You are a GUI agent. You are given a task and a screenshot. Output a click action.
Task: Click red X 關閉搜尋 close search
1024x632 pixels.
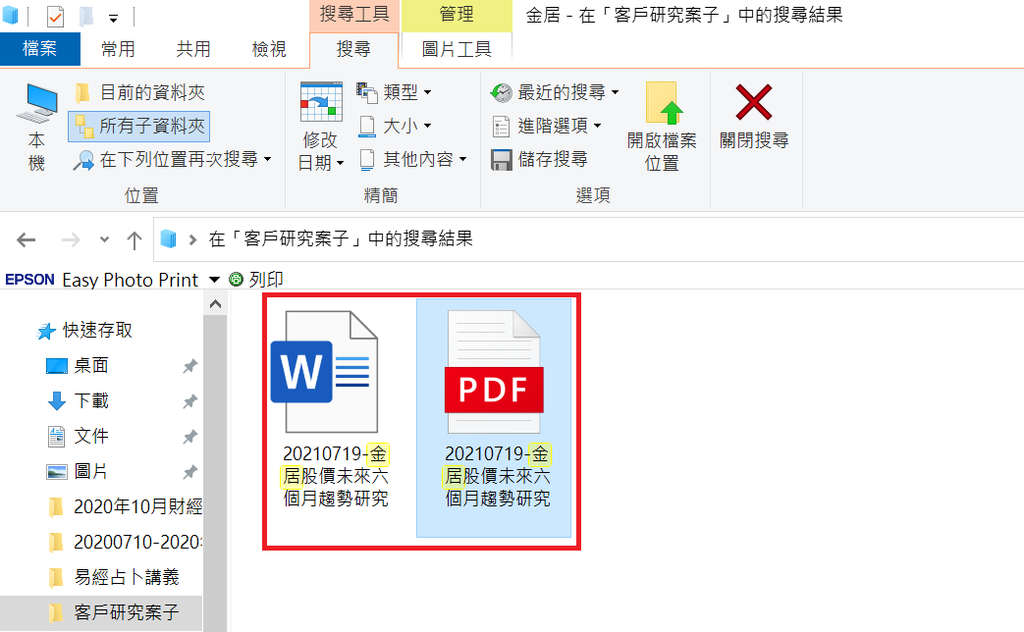(x=754, y=118)
